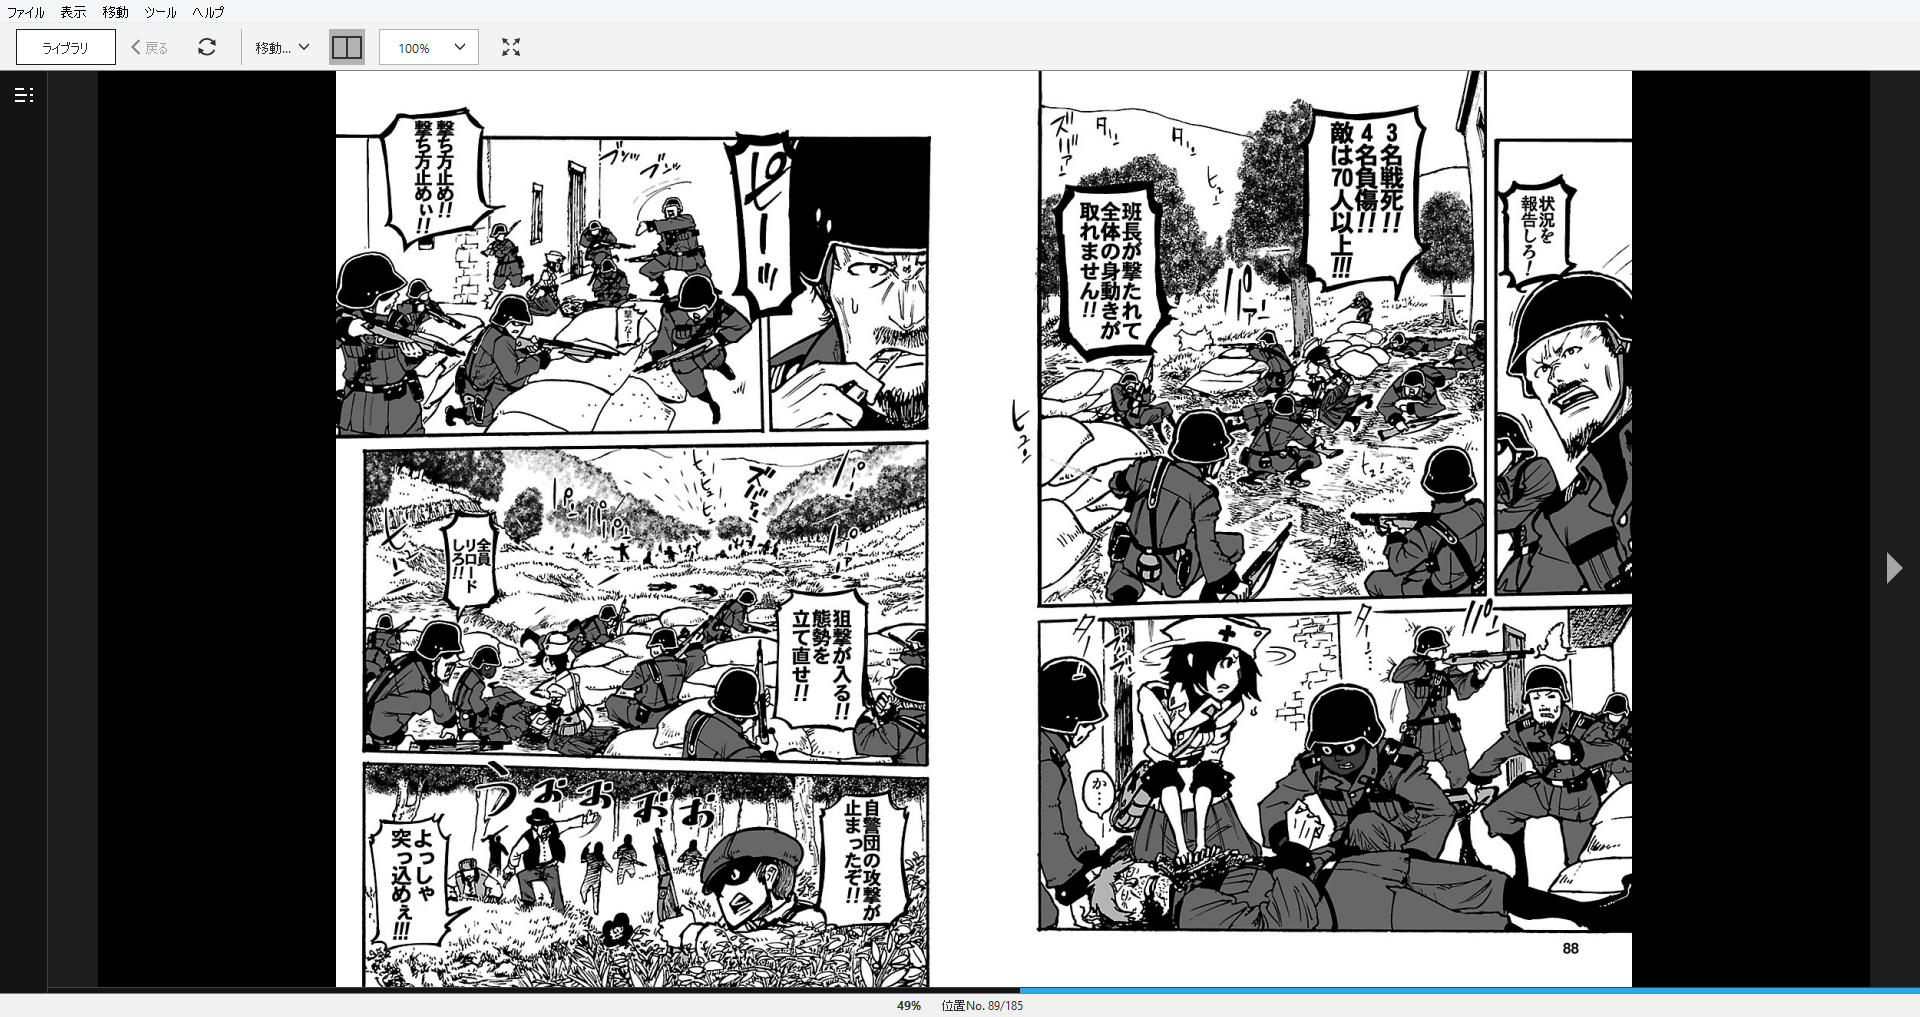Screen dimensions: 1920x1017
Task: Expand the 移動... dropdown in toolbar
Action: tap(282, 47)
